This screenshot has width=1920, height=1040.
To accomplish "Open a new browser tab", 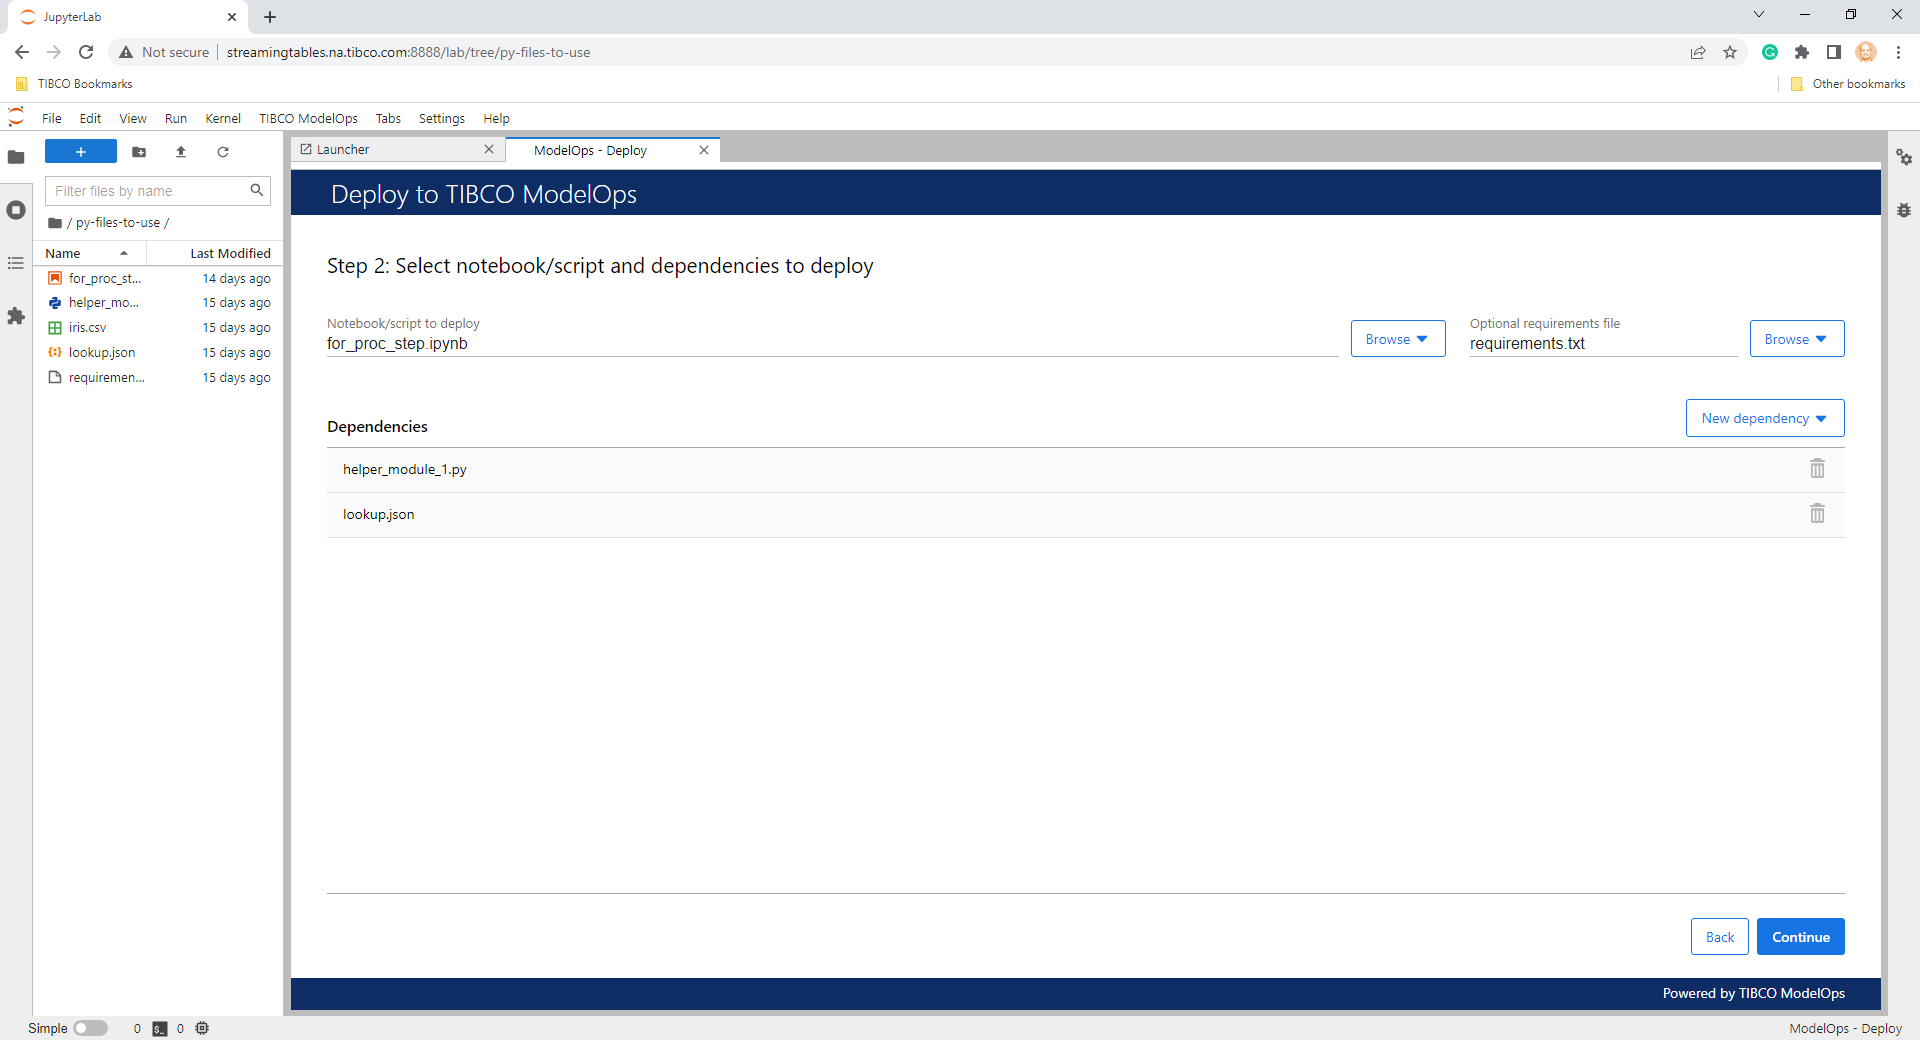I will click(270, 17).
